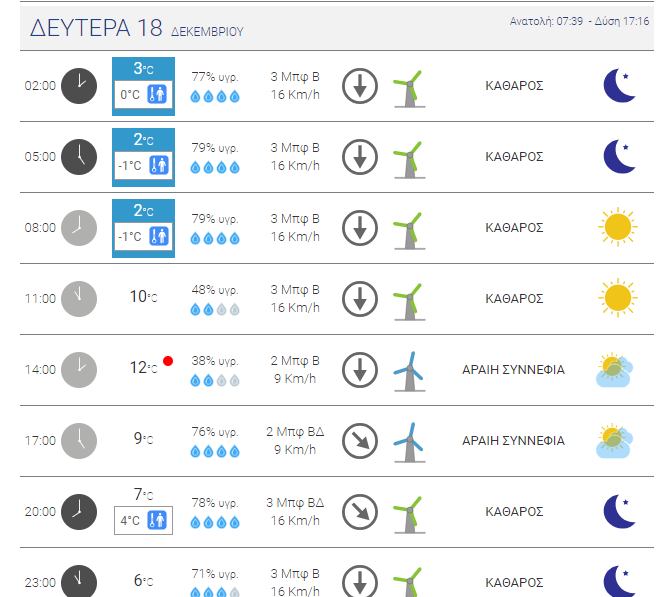This screenshot has height=597, width=661.
Task: Click the 02:00 clock icon
Action: [79, 86]
